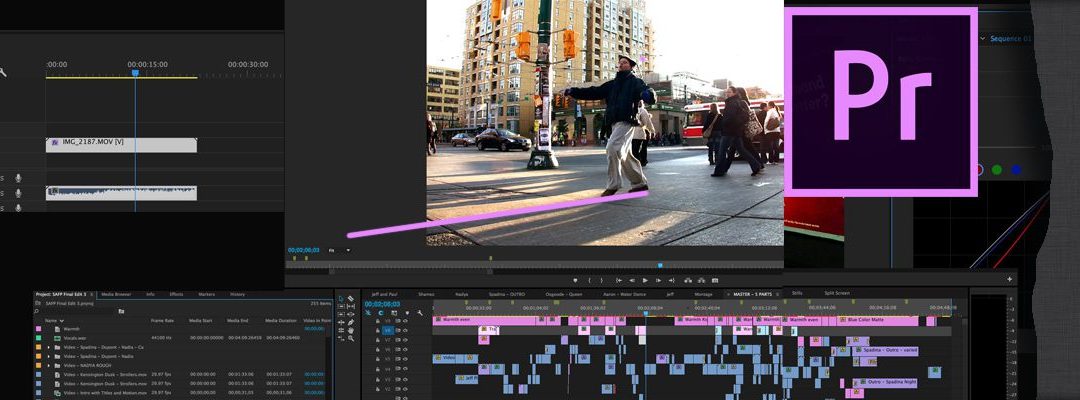Click the microphone voice-over icon on the first audio track
1080x400 pixels.
click(18, 178)
